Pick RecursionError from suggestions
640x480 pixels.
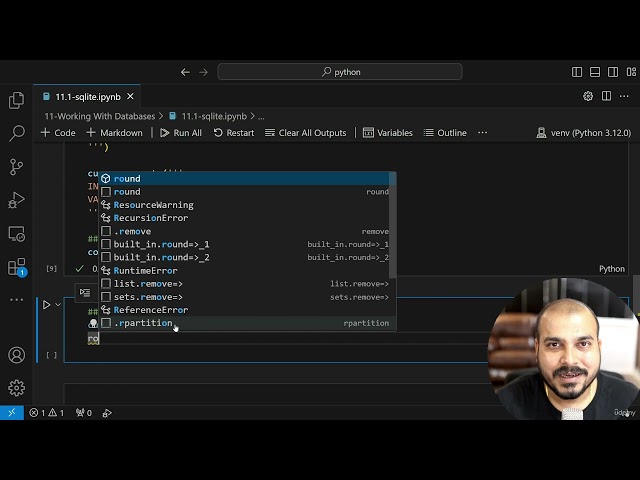pyautogui.click(x=244, y=218)
